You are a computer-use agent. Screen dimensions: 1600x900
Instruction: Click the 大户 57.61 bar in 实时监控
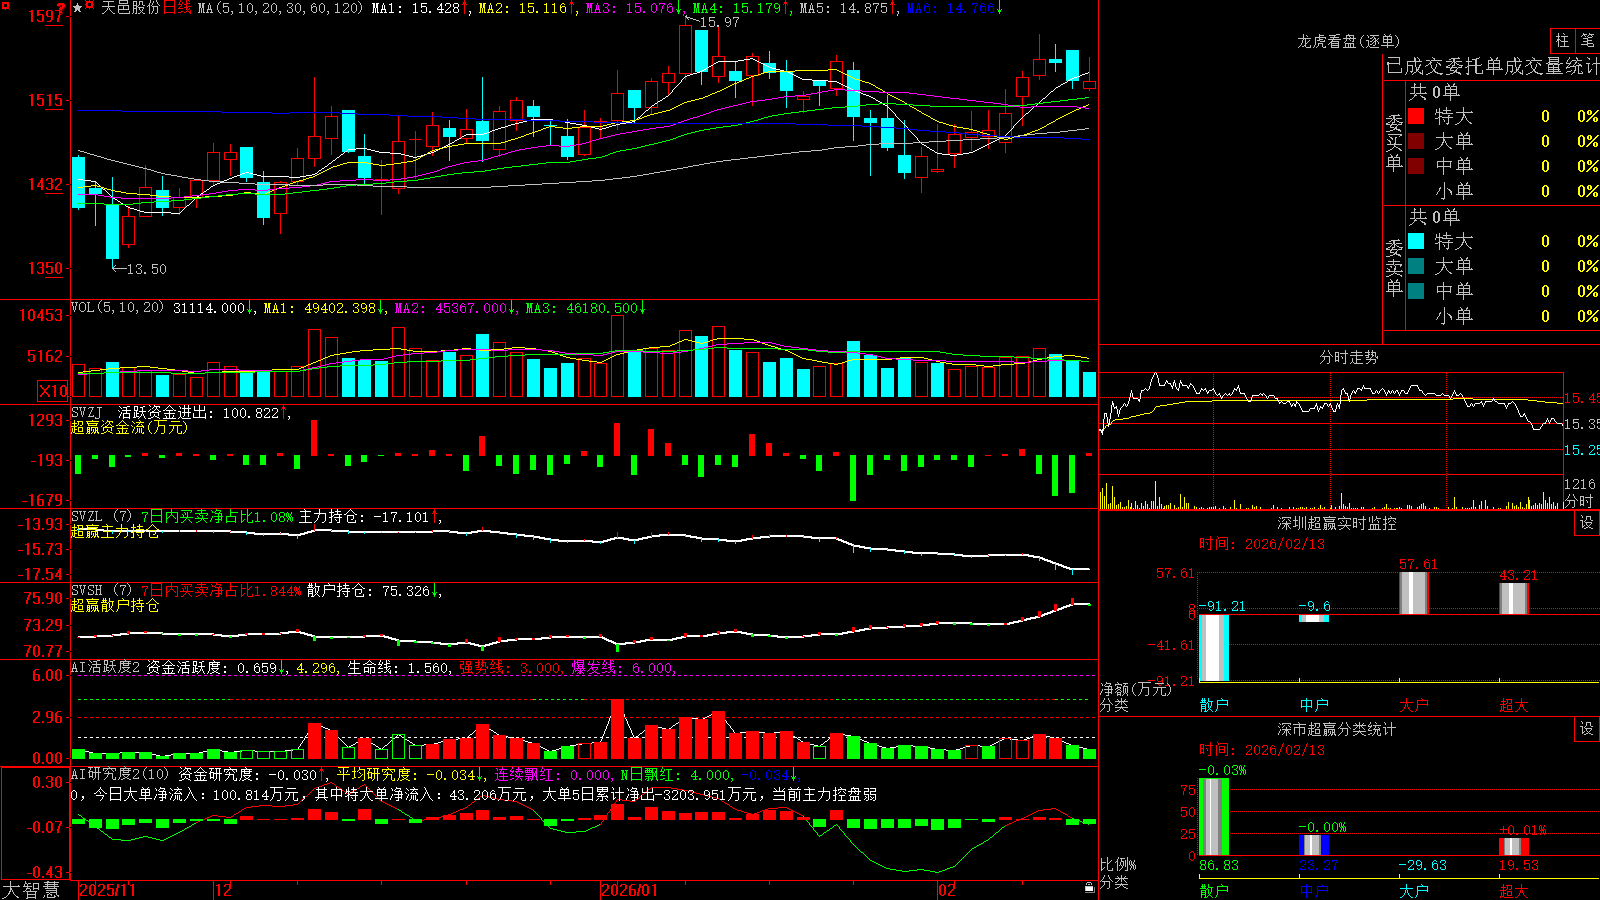pos(1414,593)
